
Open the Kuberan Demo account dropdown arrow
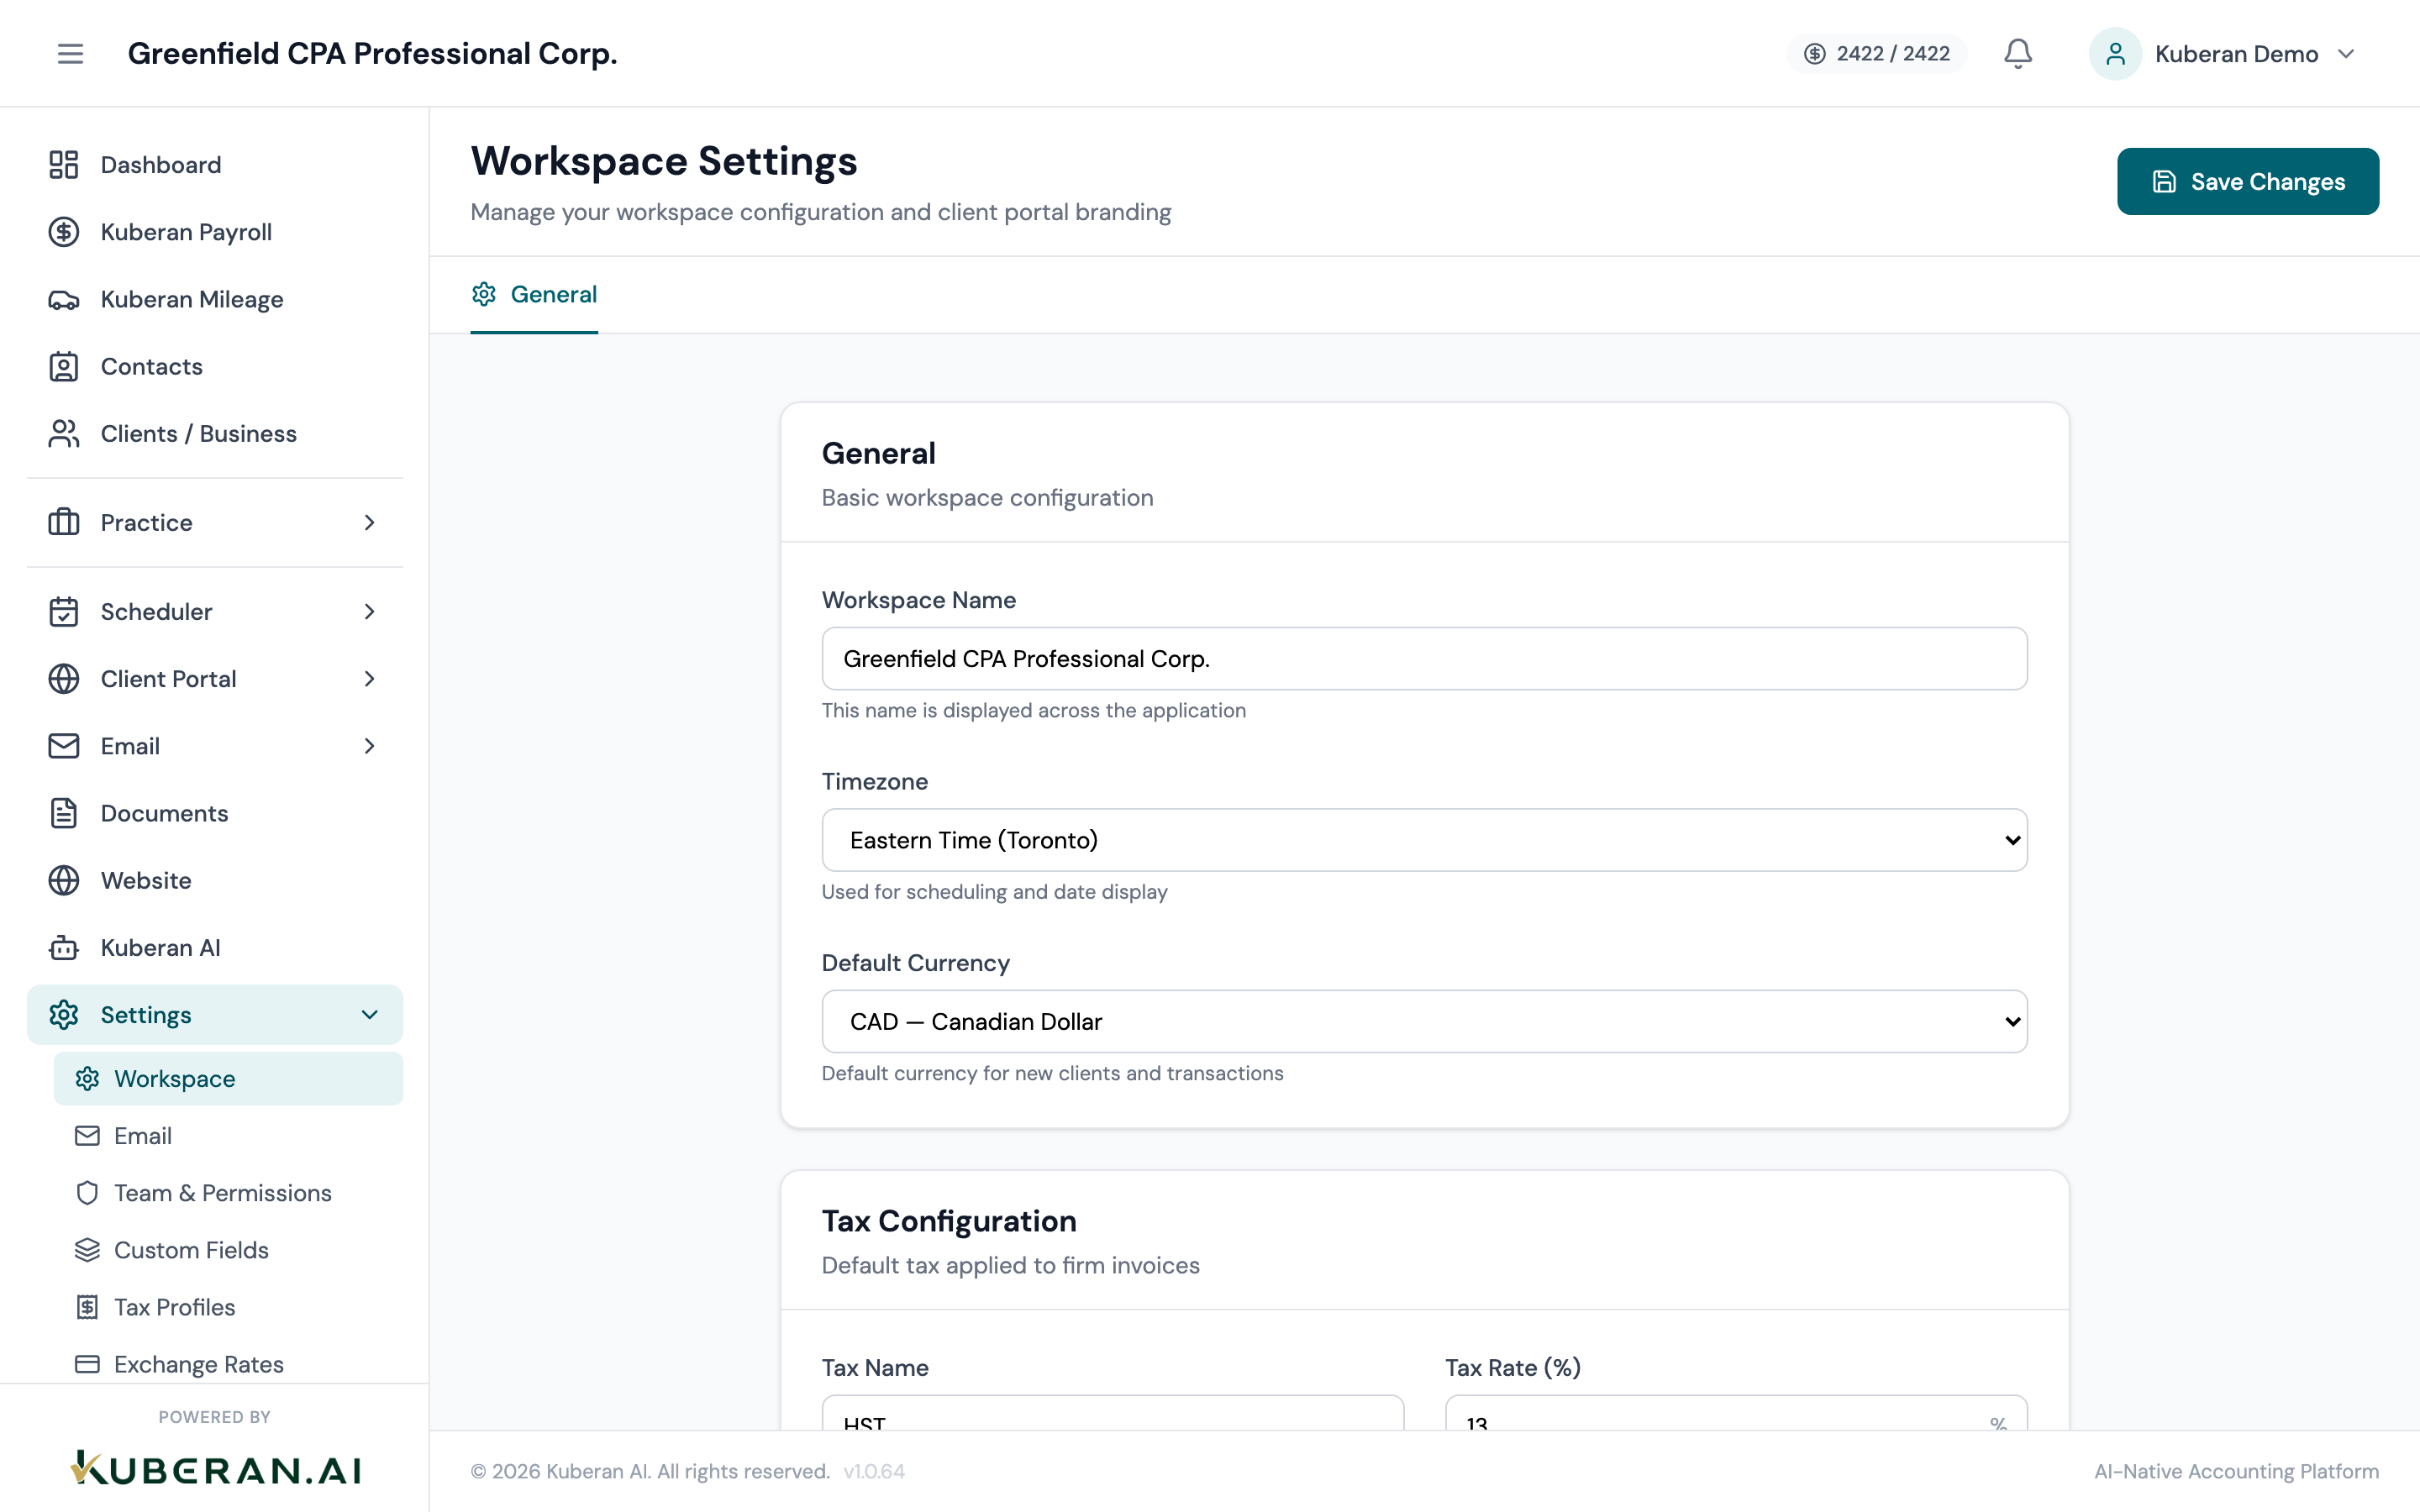click(x=2346, y=54)
